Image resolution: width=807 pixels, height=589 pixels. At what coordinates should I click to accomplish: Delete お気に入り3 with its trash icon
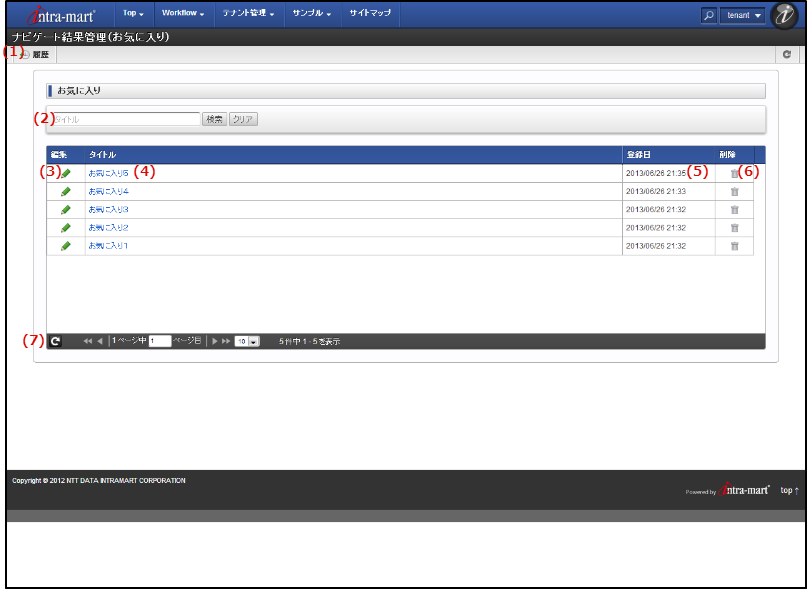tap(734, 210)
